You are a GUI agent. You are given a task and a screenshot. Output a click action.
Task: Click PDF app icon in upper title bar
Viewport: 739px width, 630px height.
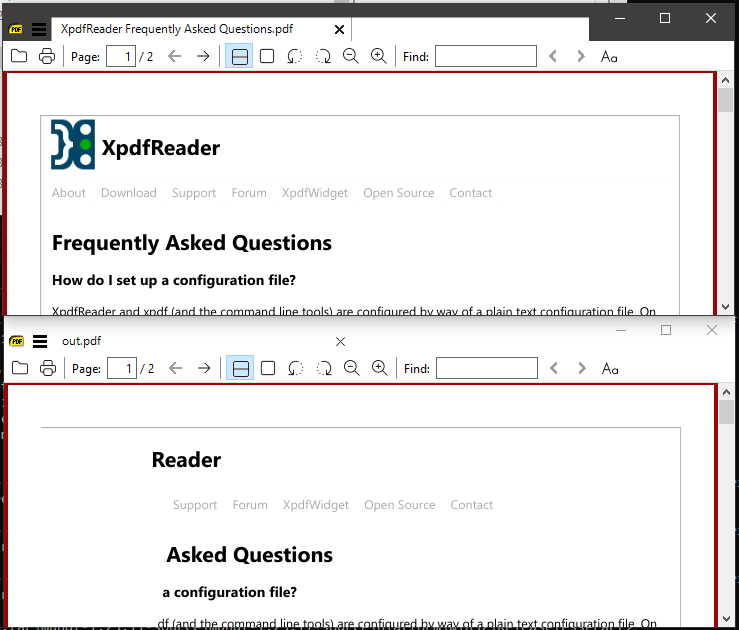tap(16, 29)
